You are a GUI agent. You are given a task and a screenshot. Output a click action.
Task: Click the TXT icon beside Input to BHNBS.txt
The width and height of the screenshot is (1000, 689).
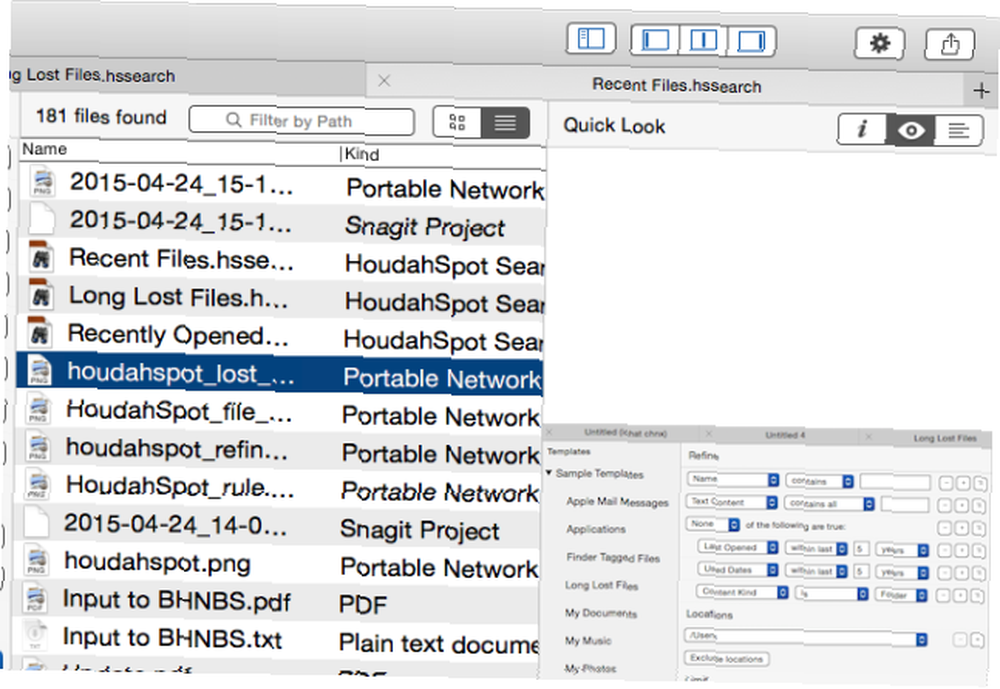tap(34, 635)
